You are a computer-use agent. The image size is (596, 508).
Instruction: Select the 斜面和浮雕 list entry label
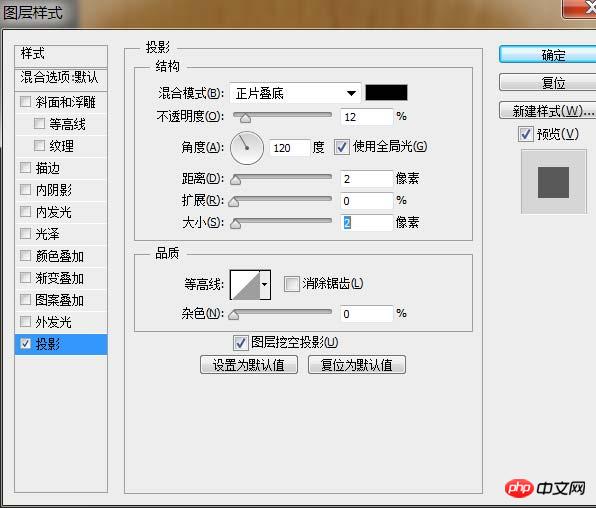tap(65, 102)
